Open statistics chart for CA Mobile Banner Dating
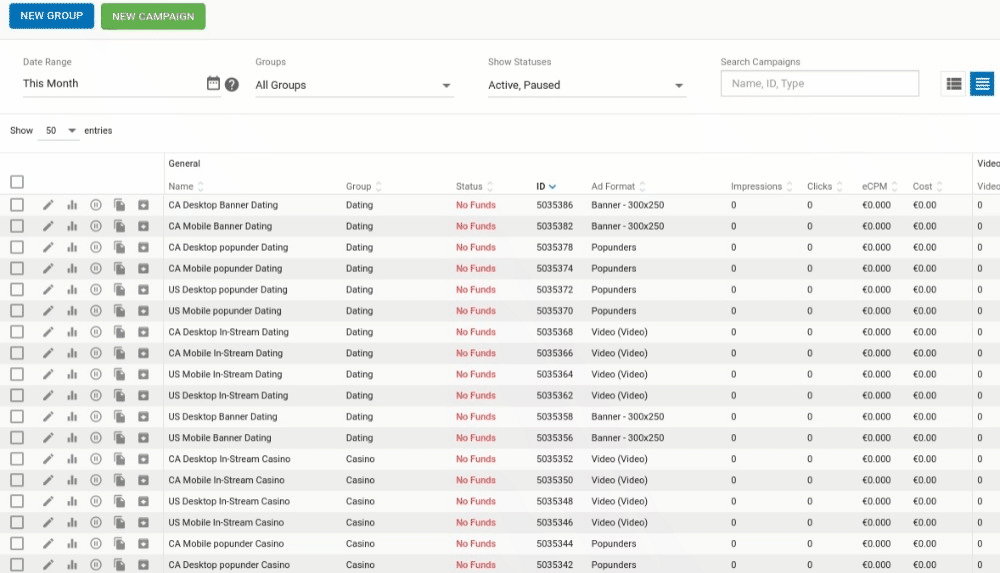The height and width of the screenshot is (573, 1000). click(x=72, y=226)
